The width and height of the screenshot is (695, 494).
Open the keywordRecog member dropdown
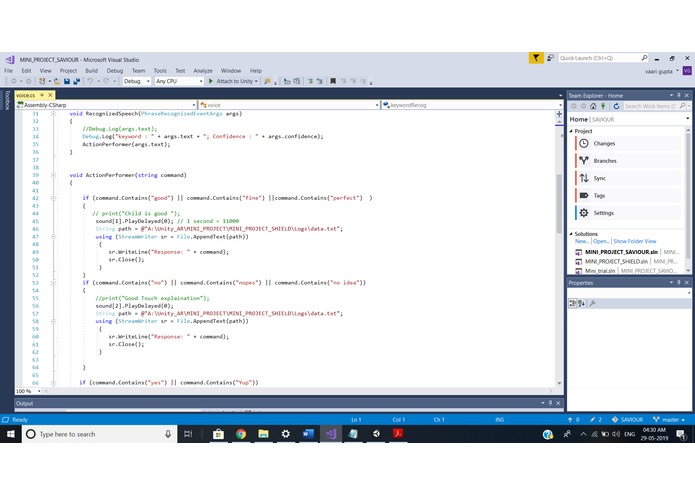pyautogui.click(x=472, y=105)
